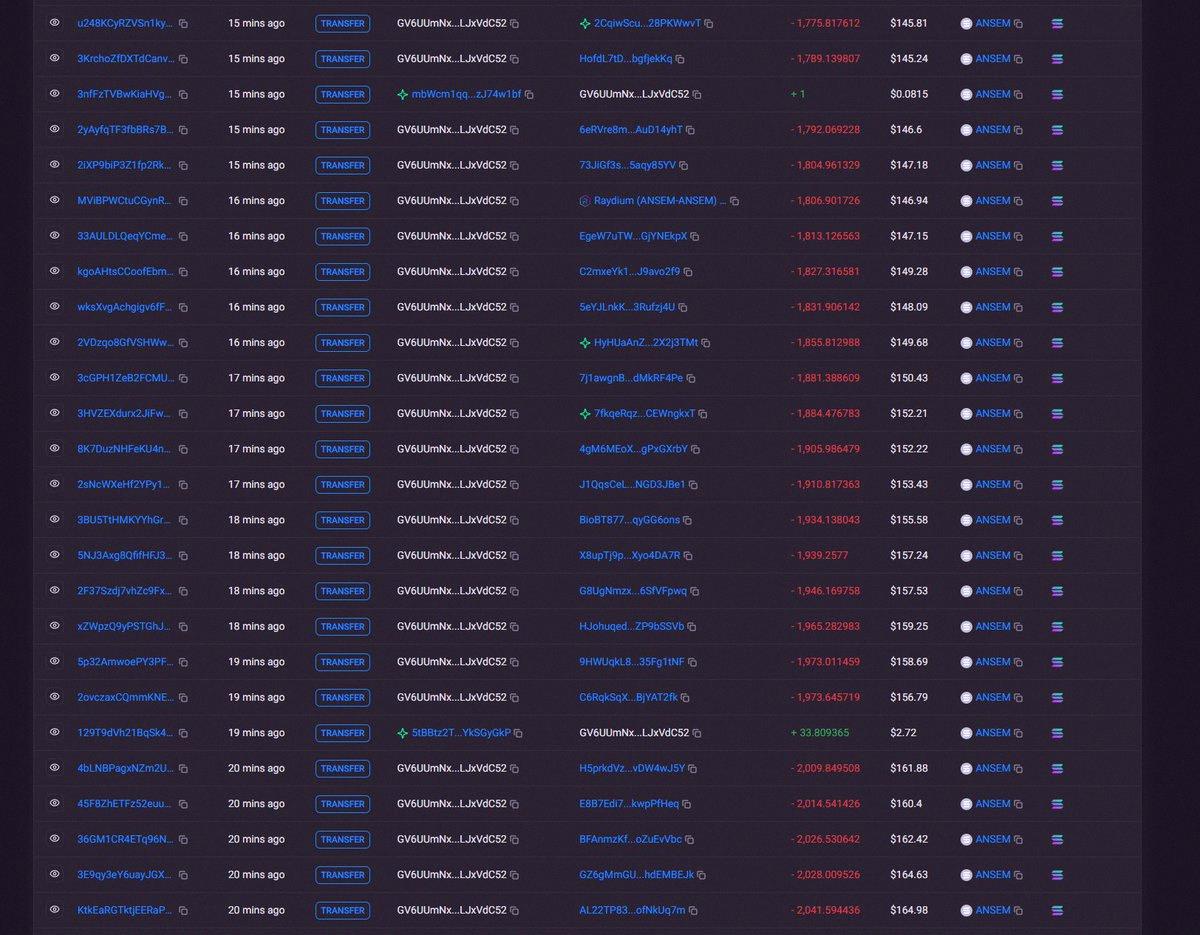Viewport: 1200px width, 935px height.
Task: Open transaction 3cGPH1ZeB2FCMU details
Action: click(x=125, y=378)
